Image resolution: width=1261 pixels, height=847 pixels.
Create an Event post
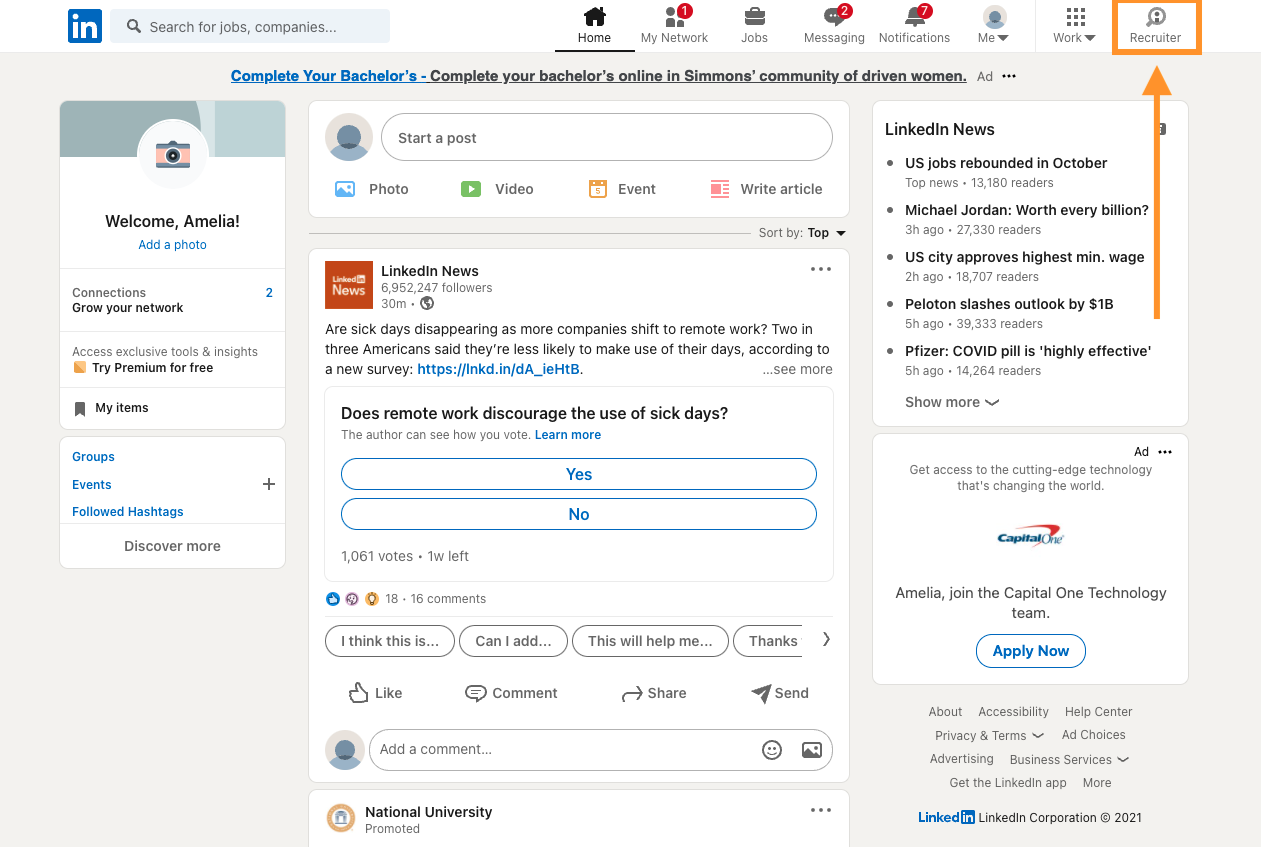(622, 189)
